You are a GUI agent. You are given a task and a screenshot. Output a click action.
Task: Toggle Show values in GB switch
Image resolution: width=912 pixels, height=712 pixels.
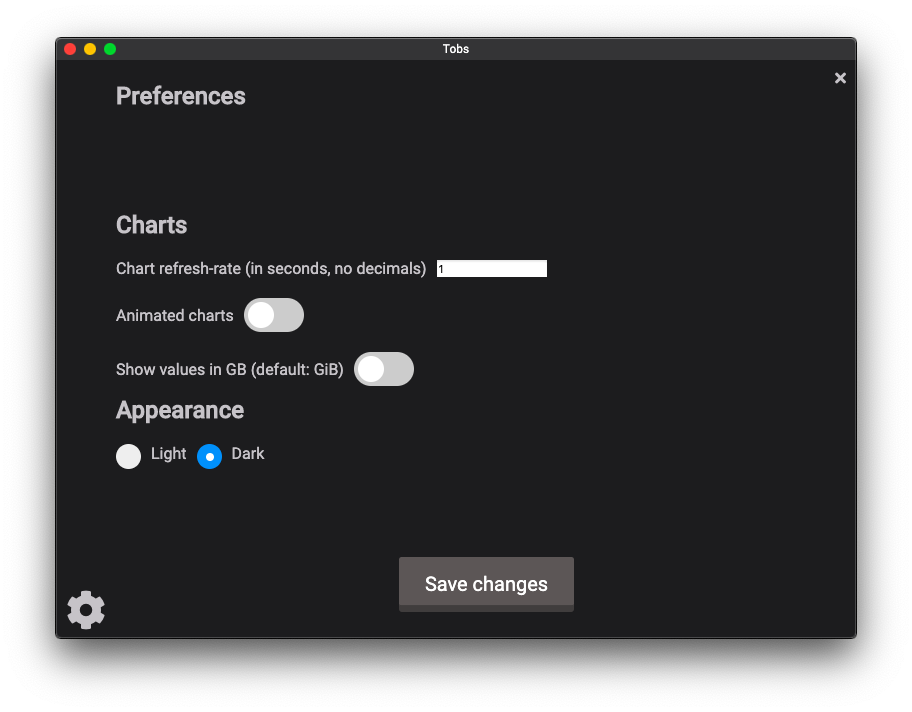click(x=384, y=369)
